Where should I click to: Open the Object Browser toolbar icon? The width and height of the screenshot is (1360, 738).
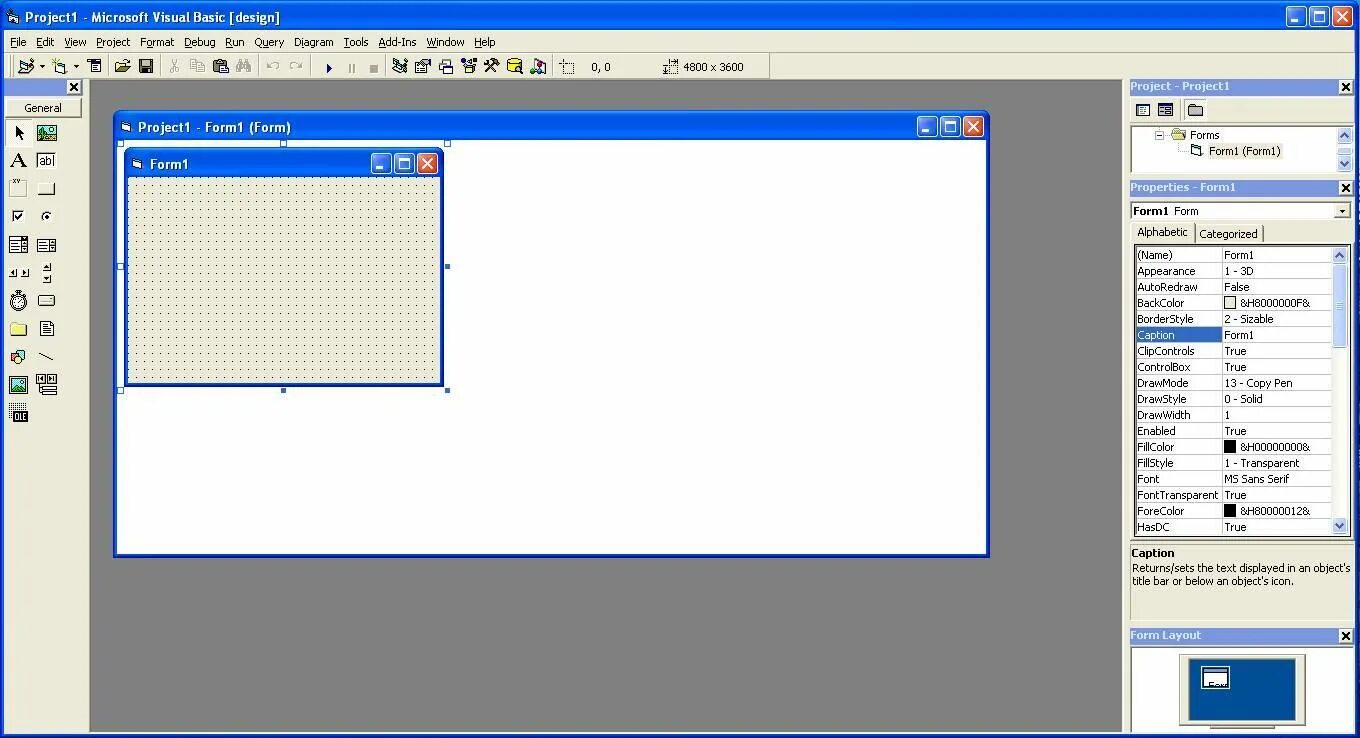469,67
